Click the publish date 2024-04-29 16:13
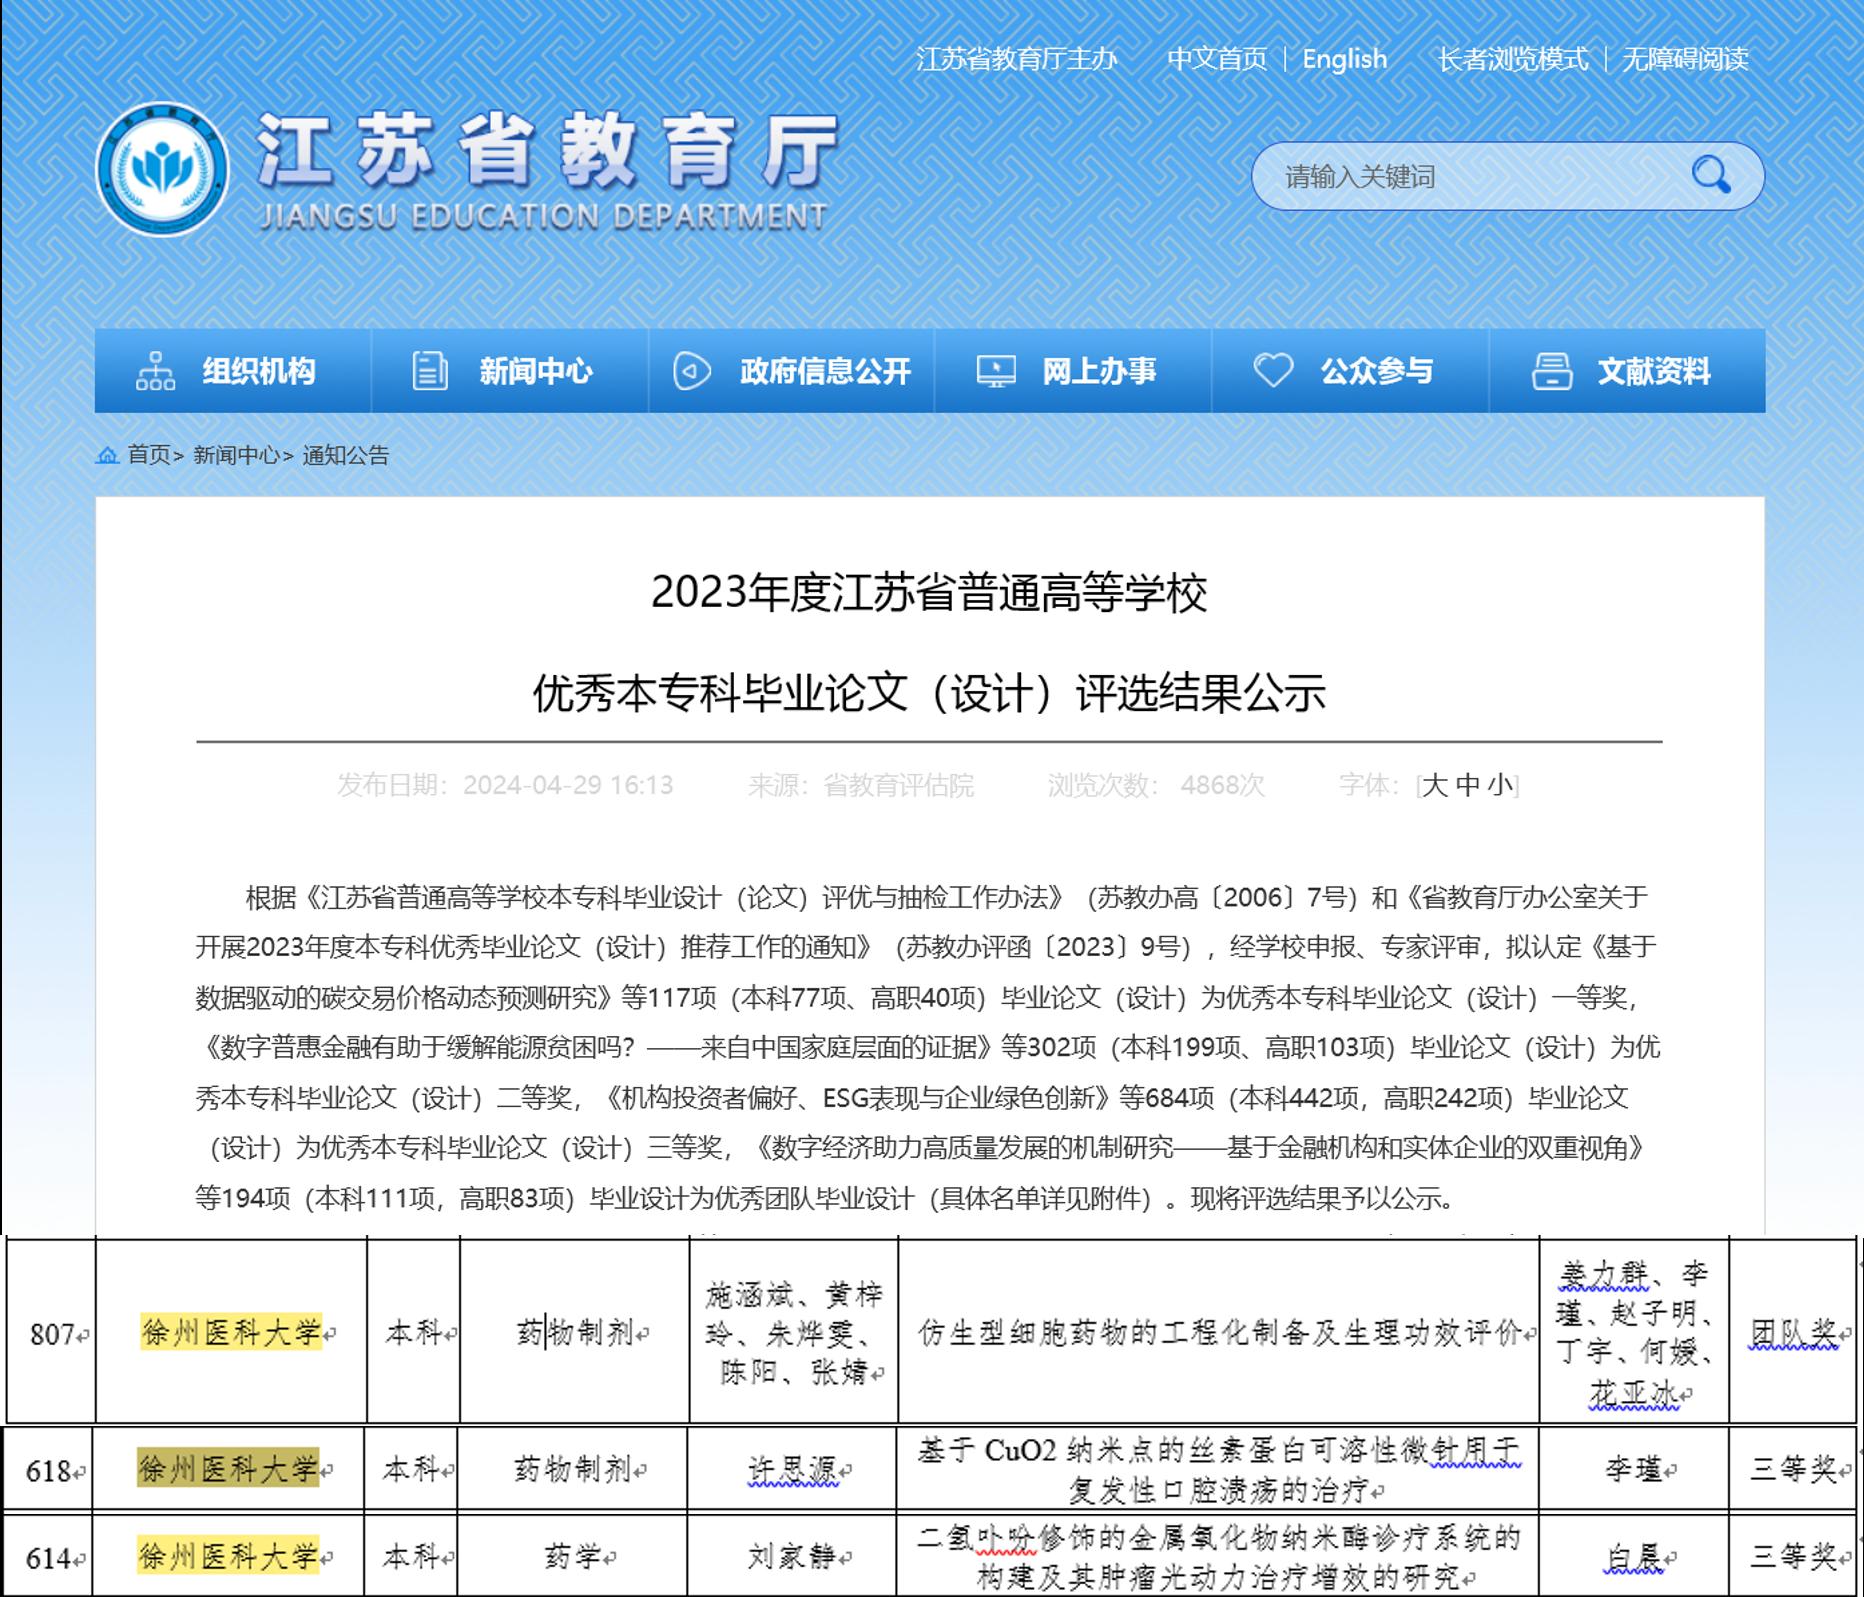1864x1597 pixels. point(567,785)
